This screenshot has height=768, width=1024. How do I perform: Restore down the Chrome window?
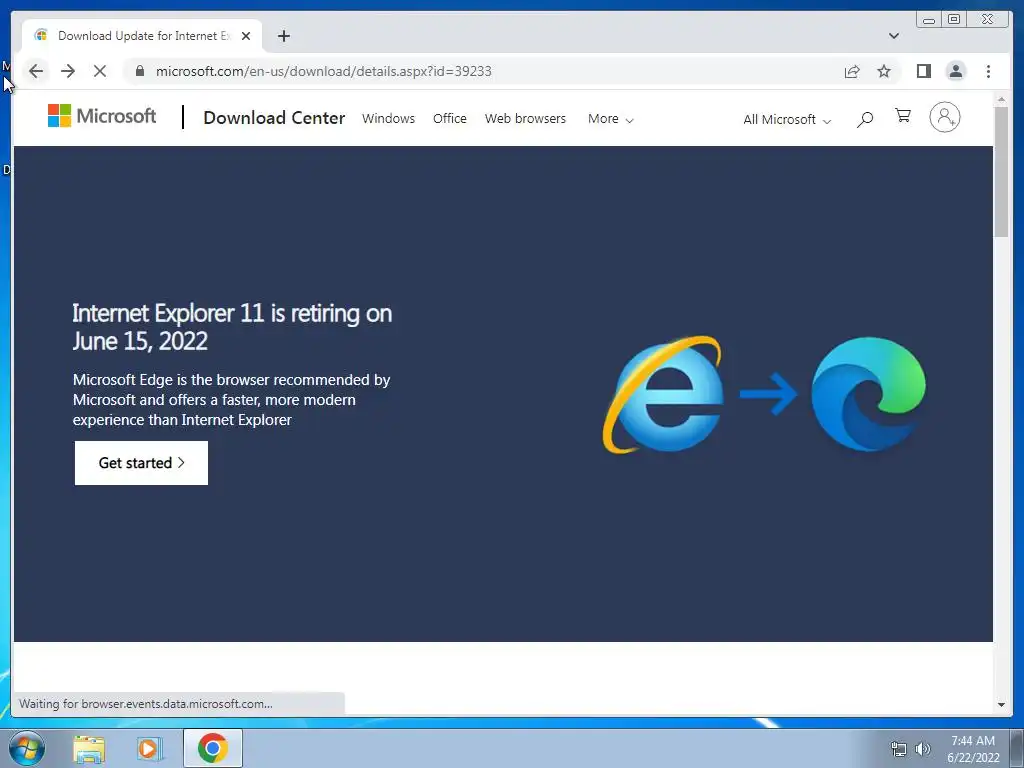(953, 20)
